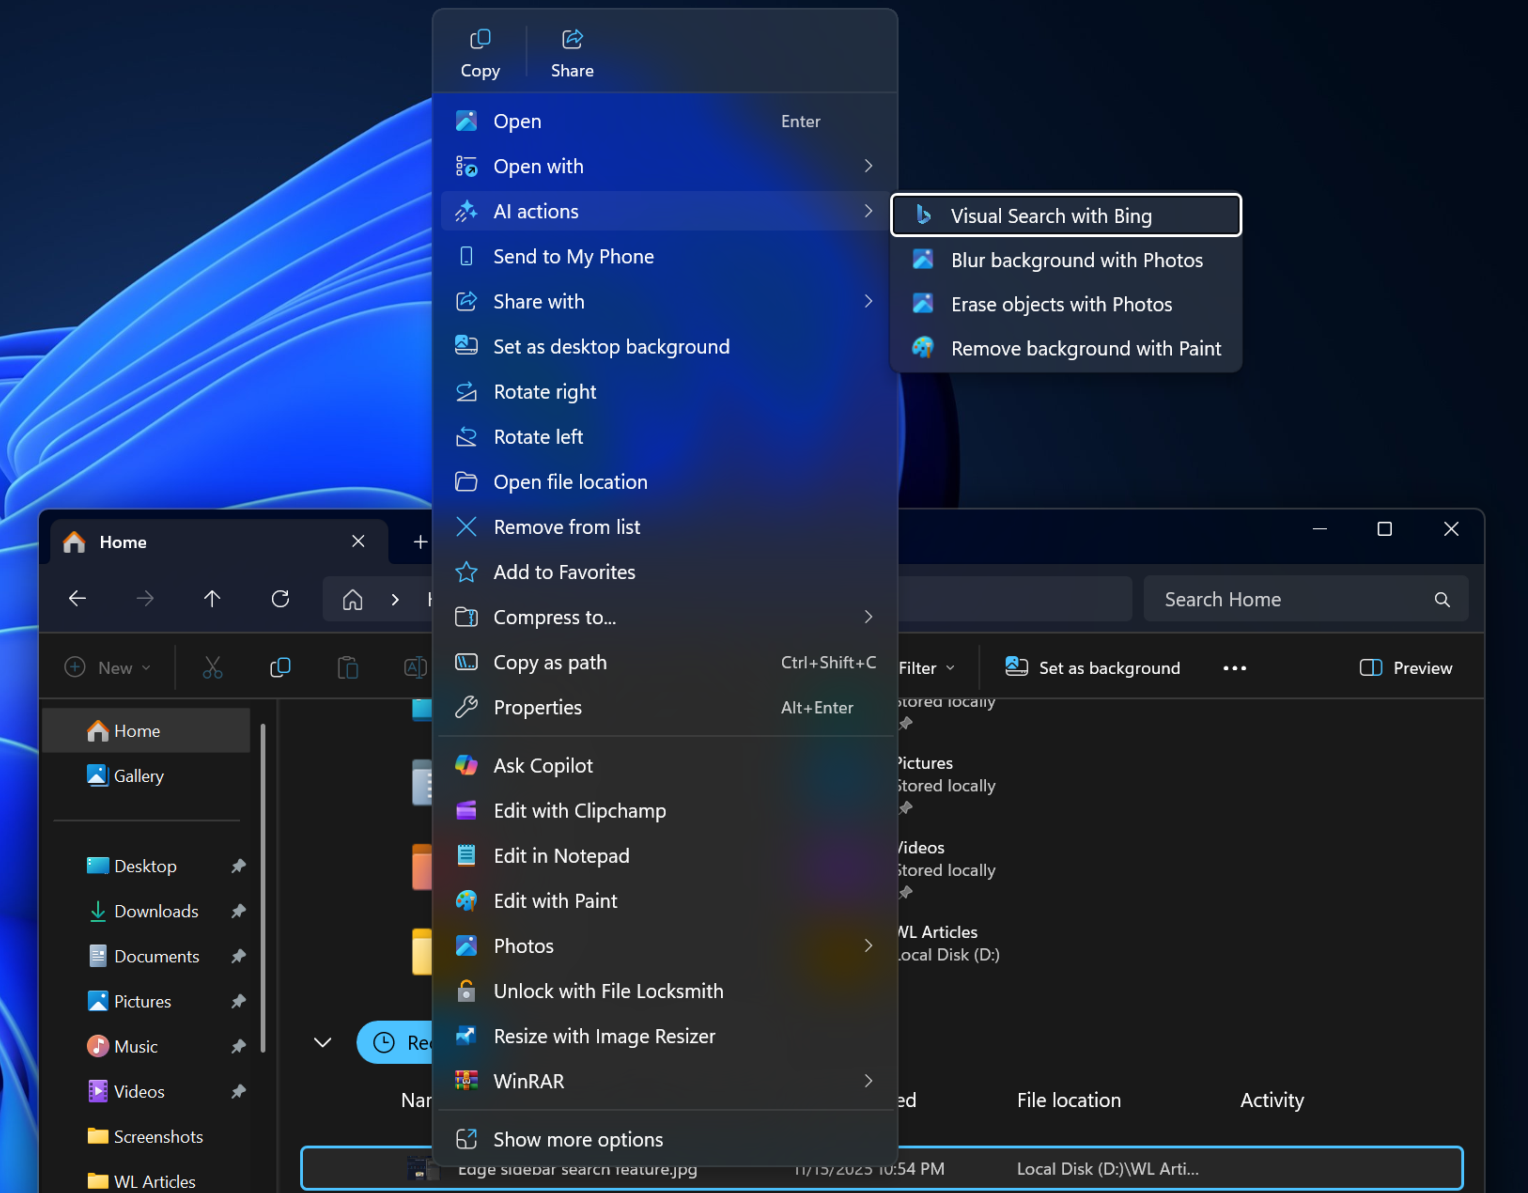Click Show more options
The width and height of the screenshot is (1528, 1193).
pyautogui.click(x=578, y=1140)
